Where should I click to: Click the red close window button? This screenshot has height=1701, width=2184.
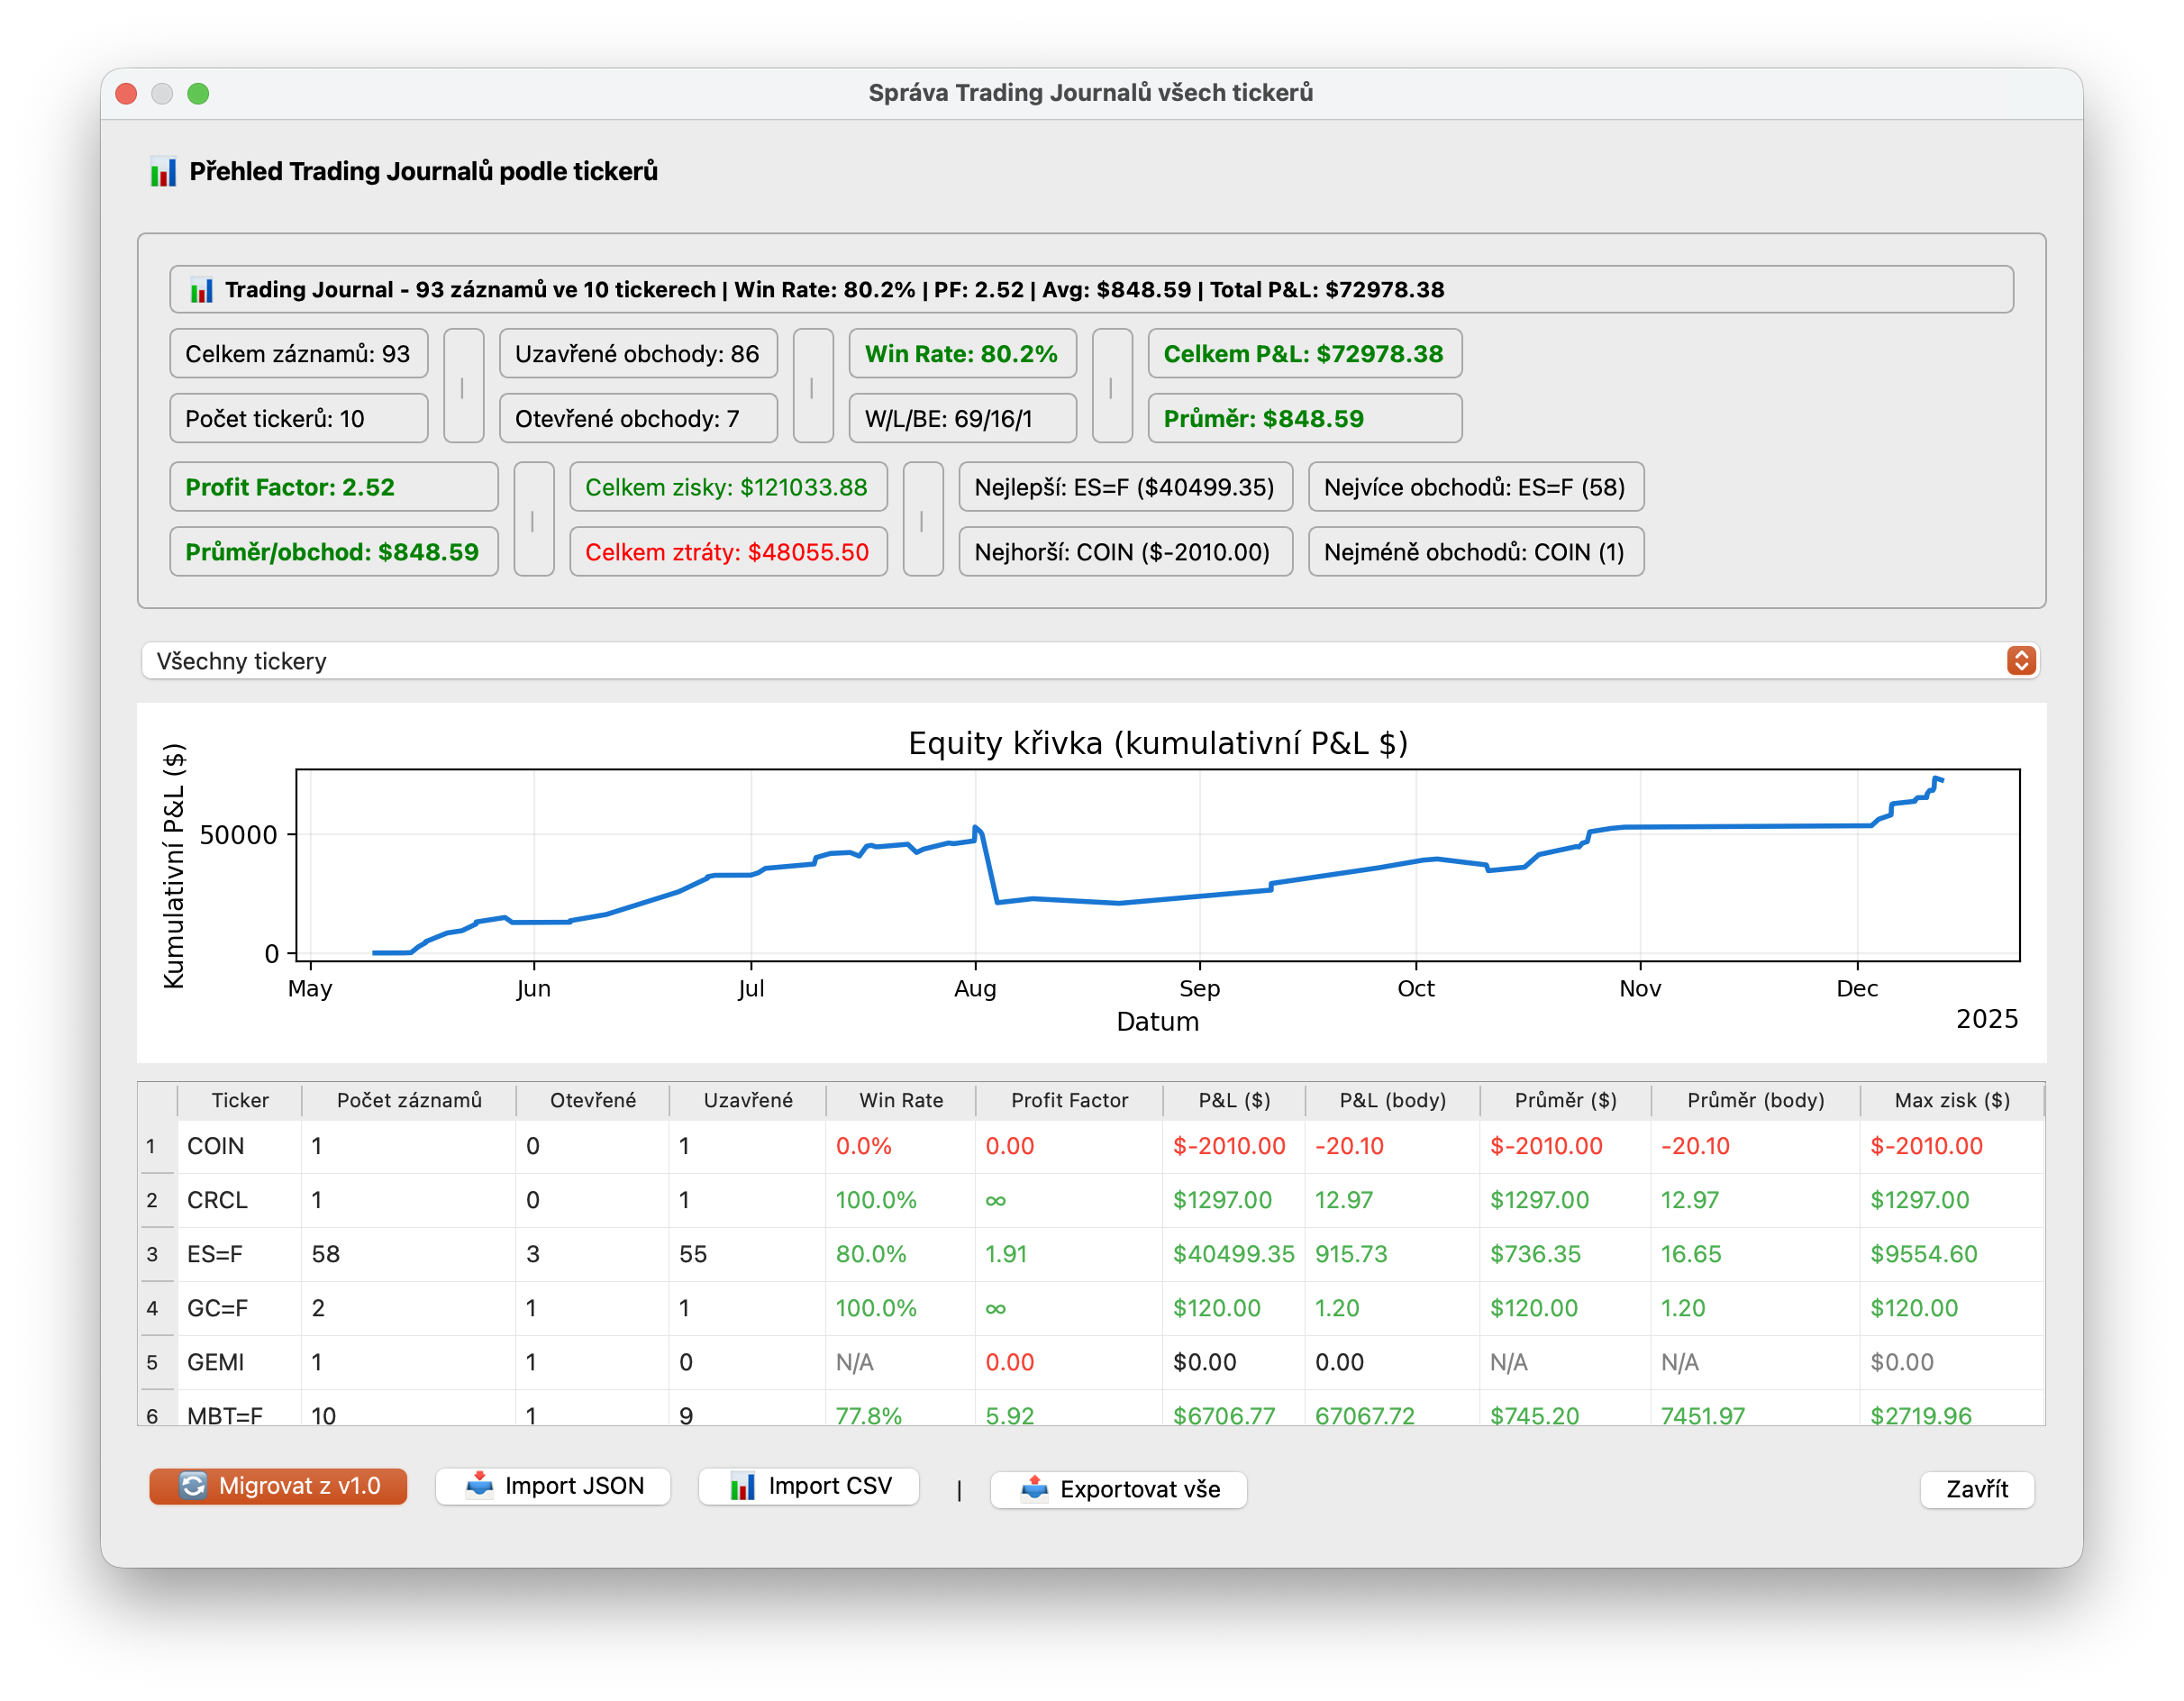tap(126, 93)
